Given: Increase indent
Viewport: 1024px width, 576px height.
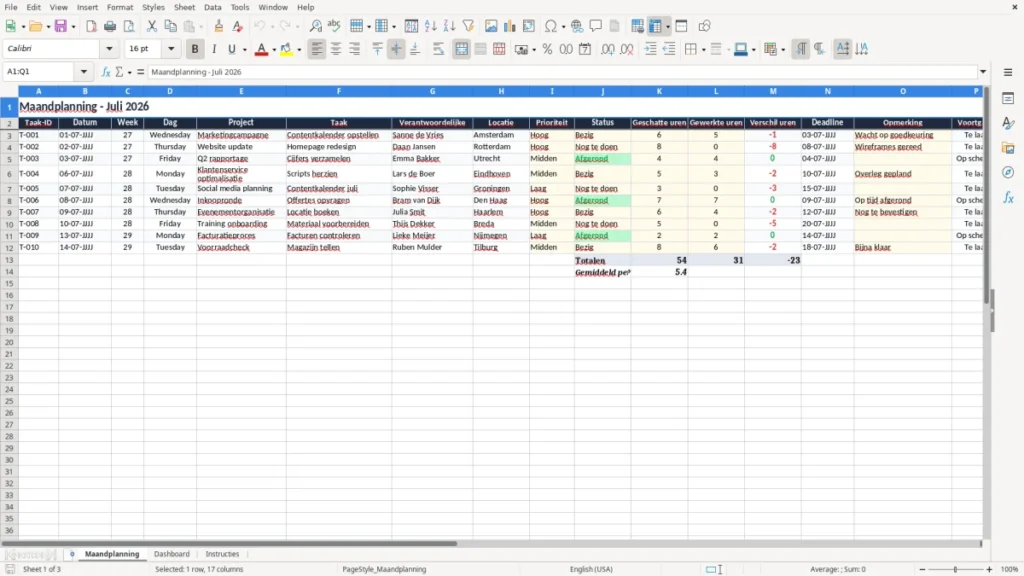Looking at the screenshot, I should pyautogui.click(x=650, y=49).
